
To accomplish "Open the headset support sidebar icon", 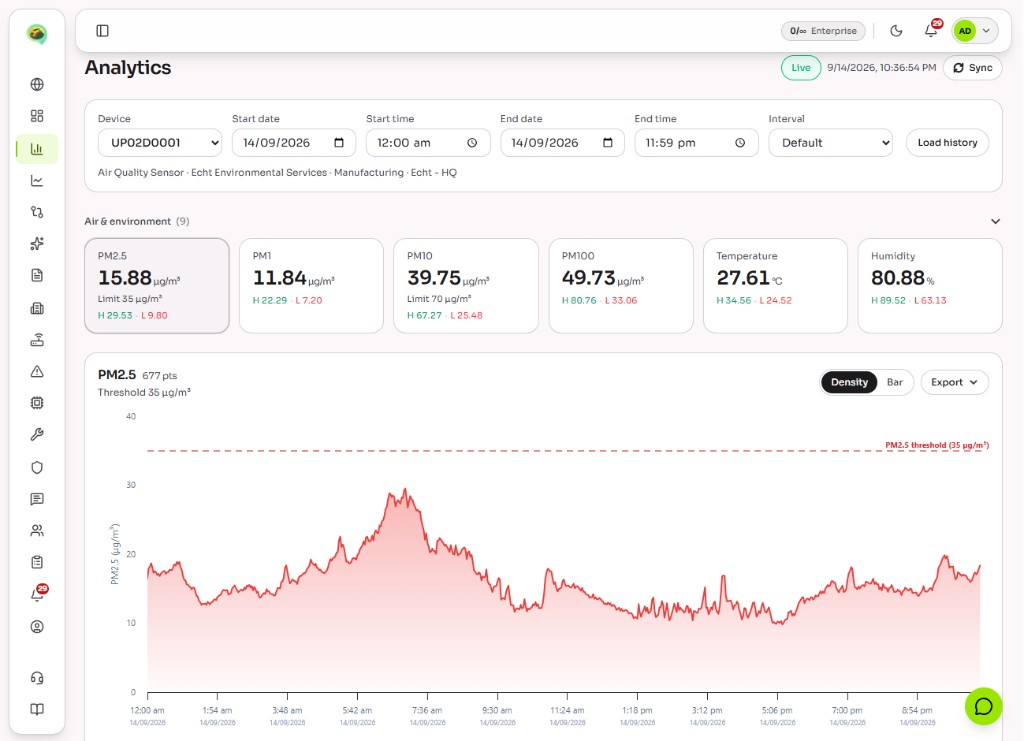I will [37, 678].
